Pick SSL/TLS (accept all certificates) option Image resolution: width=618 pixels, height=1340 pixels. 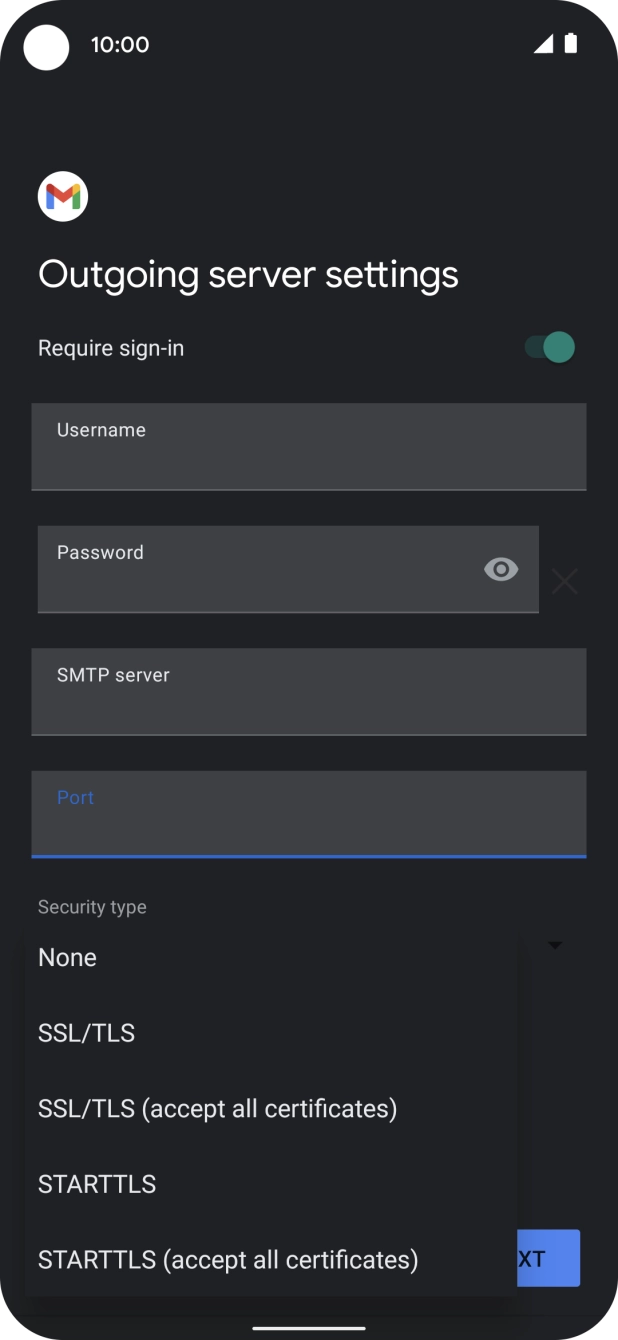tap(218, 1108)
